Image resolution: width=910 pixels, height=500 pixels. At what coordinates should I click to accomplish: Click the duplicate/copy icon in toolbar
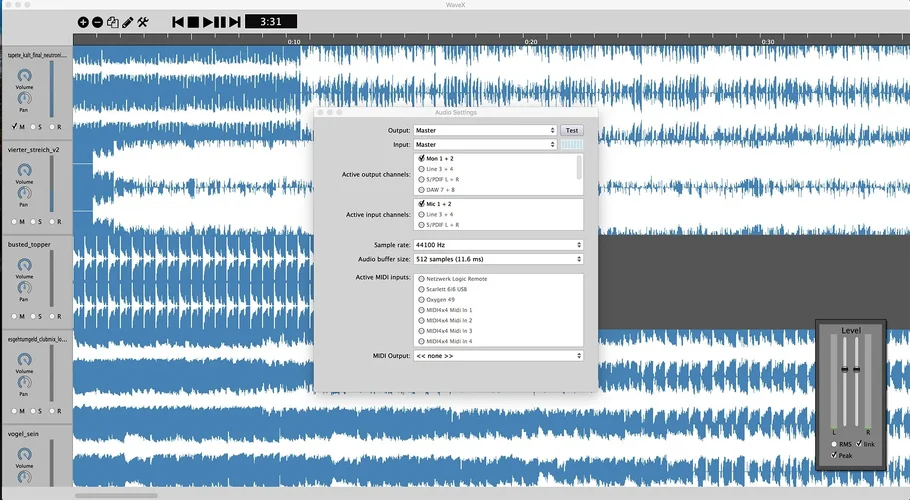coord(113,22)
